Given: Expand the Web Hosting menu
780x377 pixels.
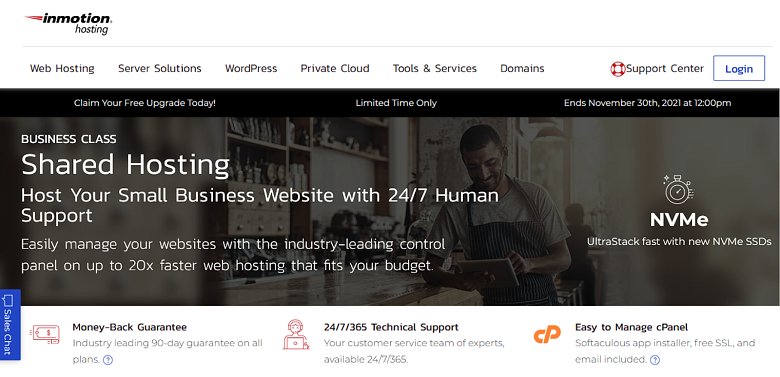Looking at the screenshot, I should (62, 69).
